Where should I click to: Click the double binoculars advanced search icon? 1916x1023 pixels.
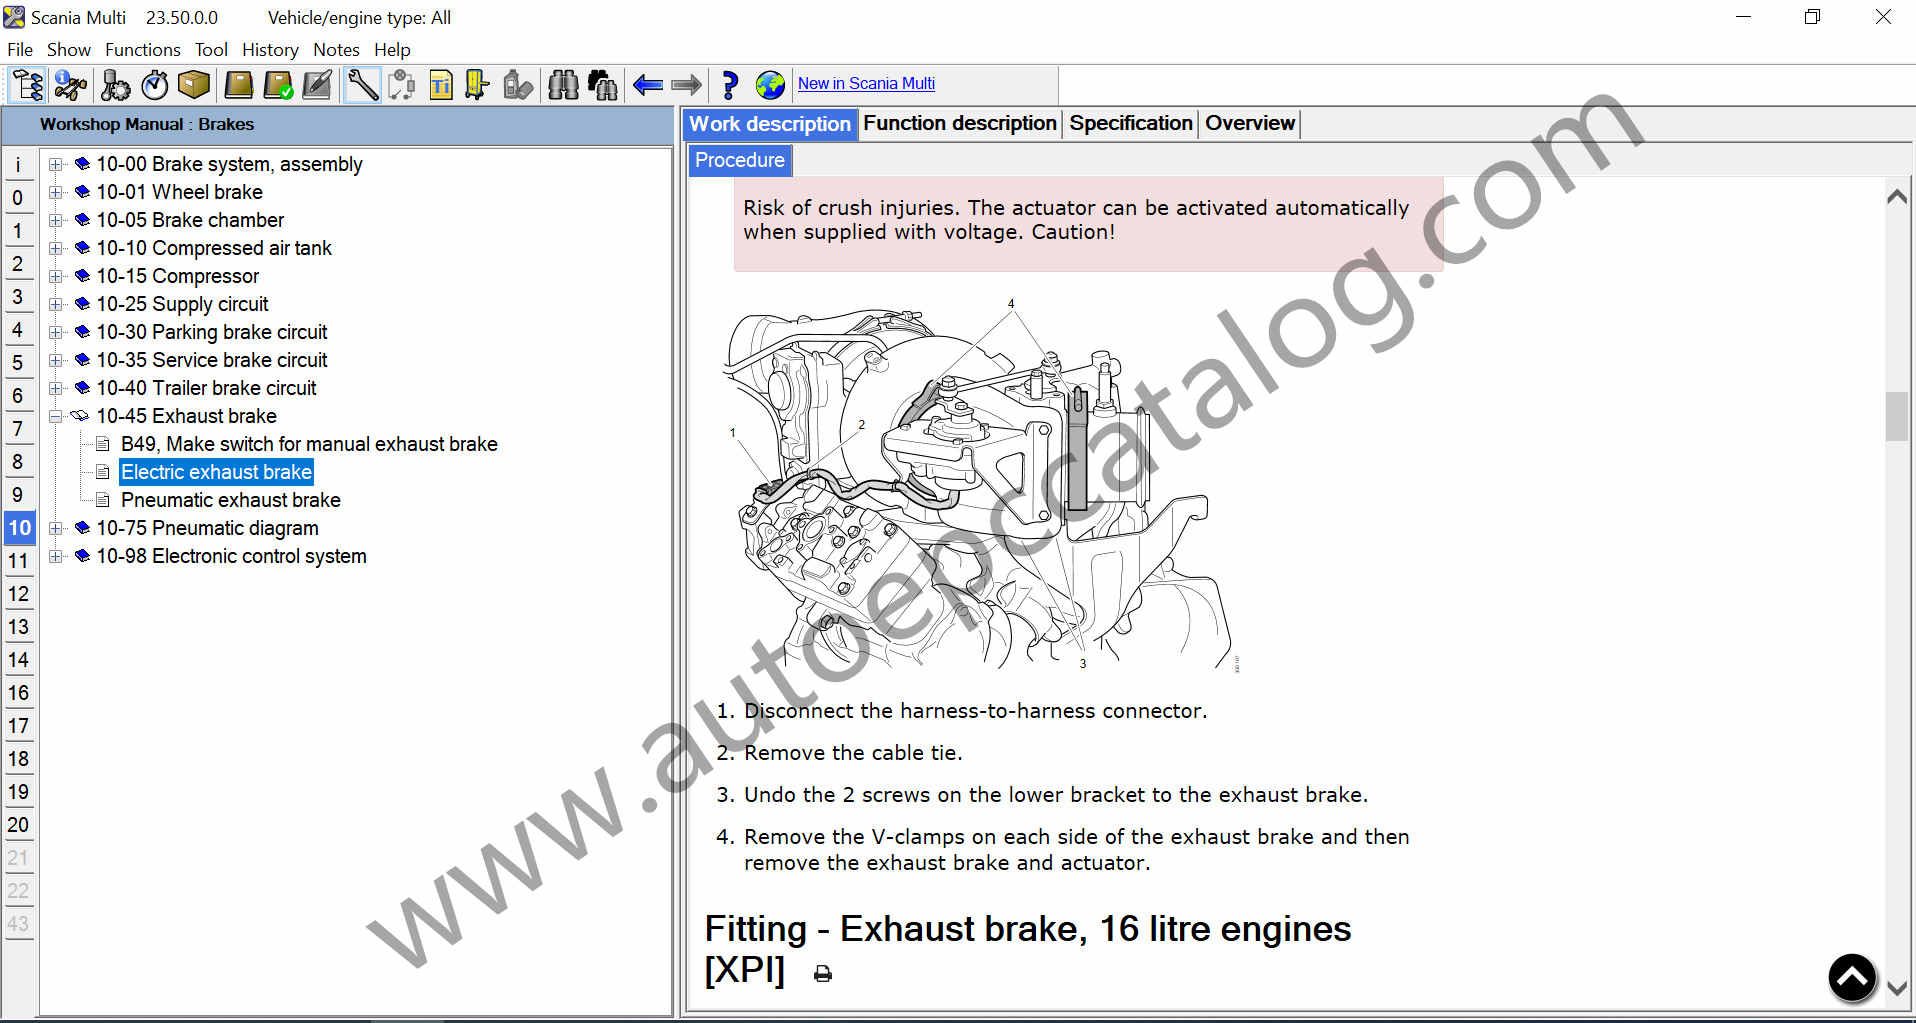coord(603,85)
